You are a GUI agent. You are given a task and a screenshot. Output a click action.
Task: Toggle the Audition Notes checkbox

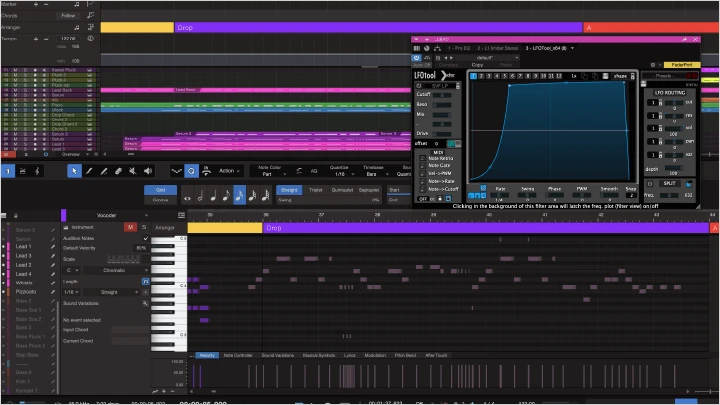pyautogui.click(x=146, y=238)
